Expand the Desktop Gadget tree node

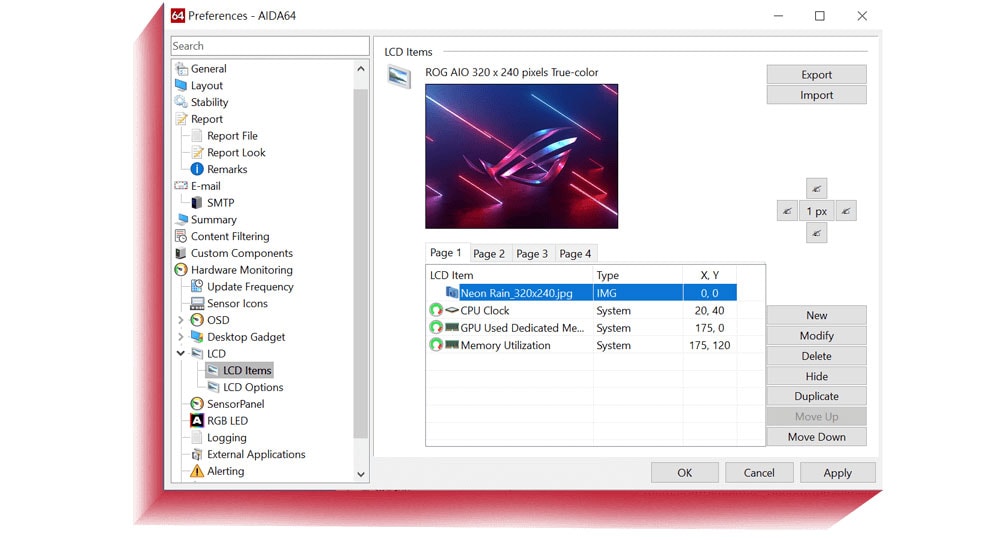[180, 337]
